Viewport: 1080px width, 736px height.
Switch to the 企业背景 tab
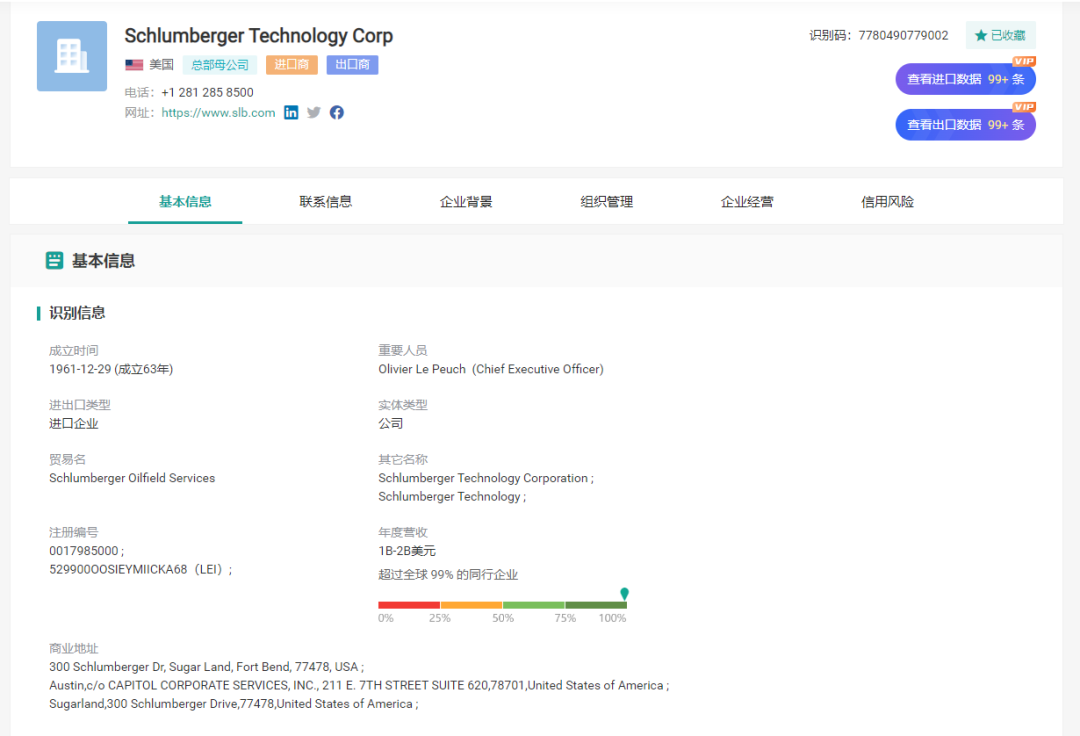pos(466,202)
